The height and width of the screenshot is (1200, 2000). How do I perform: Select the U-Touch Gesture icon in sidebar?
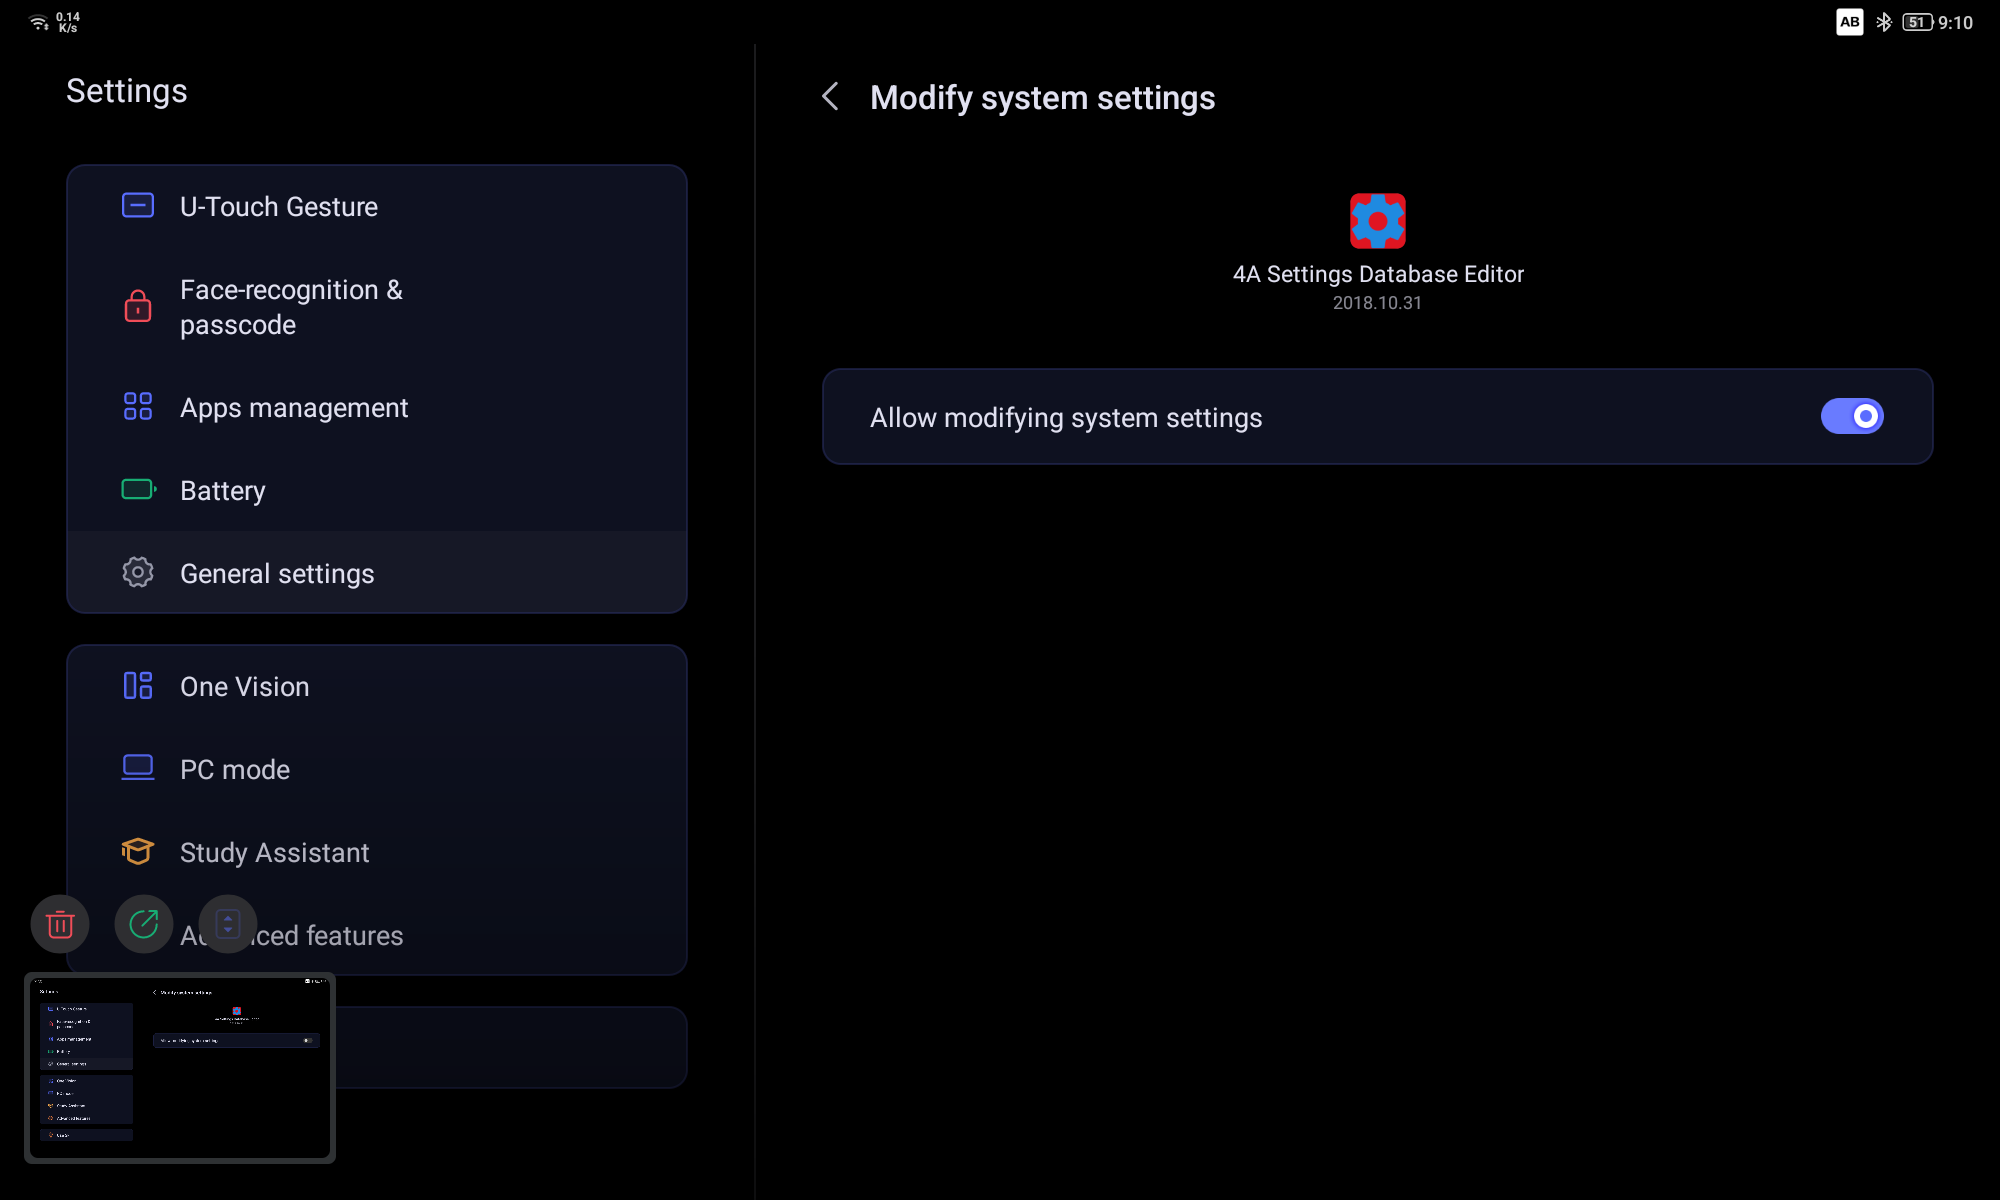[137, 205]
